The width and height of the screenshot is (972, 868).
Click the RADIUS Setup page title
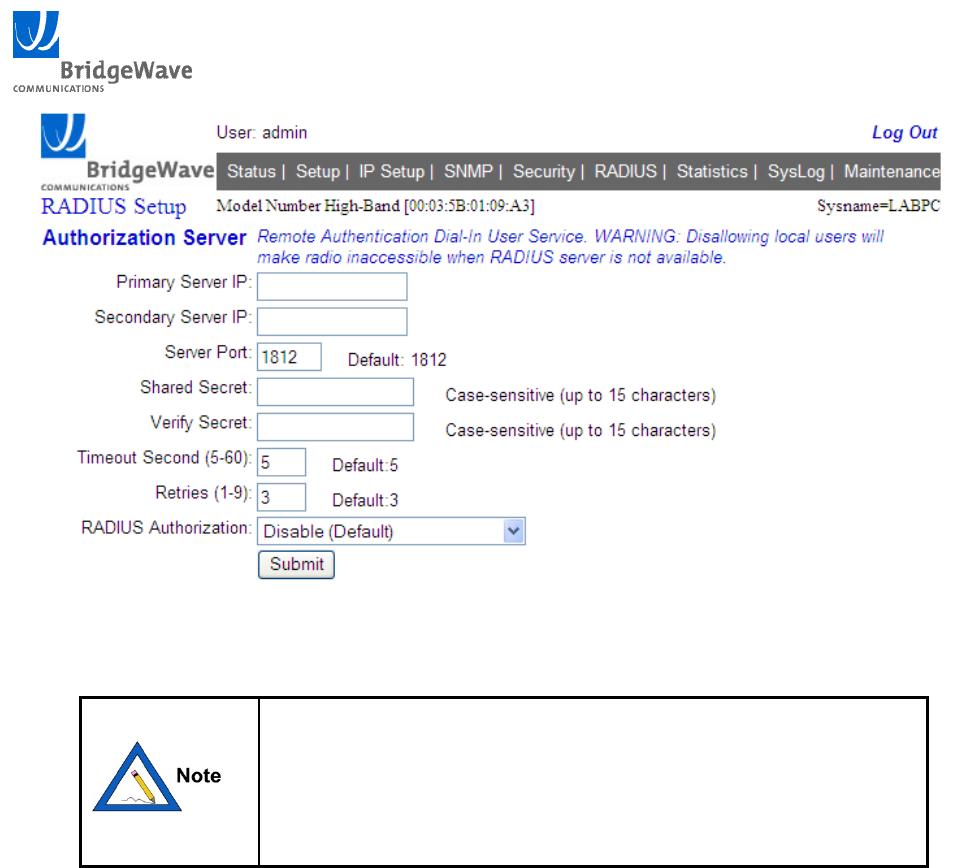[x=113, y=207]
